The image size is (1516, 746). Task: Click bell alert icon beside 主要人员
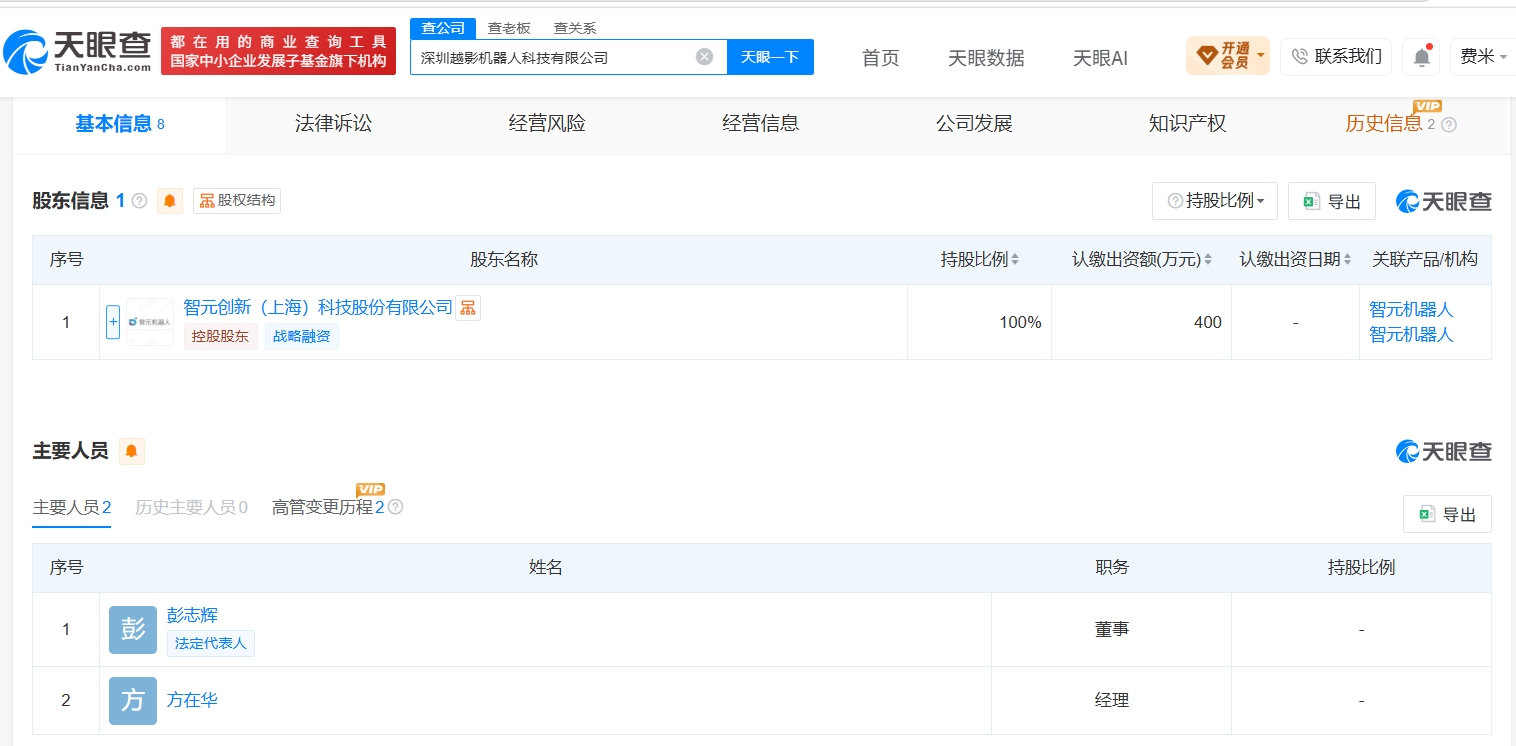point(132,452)
